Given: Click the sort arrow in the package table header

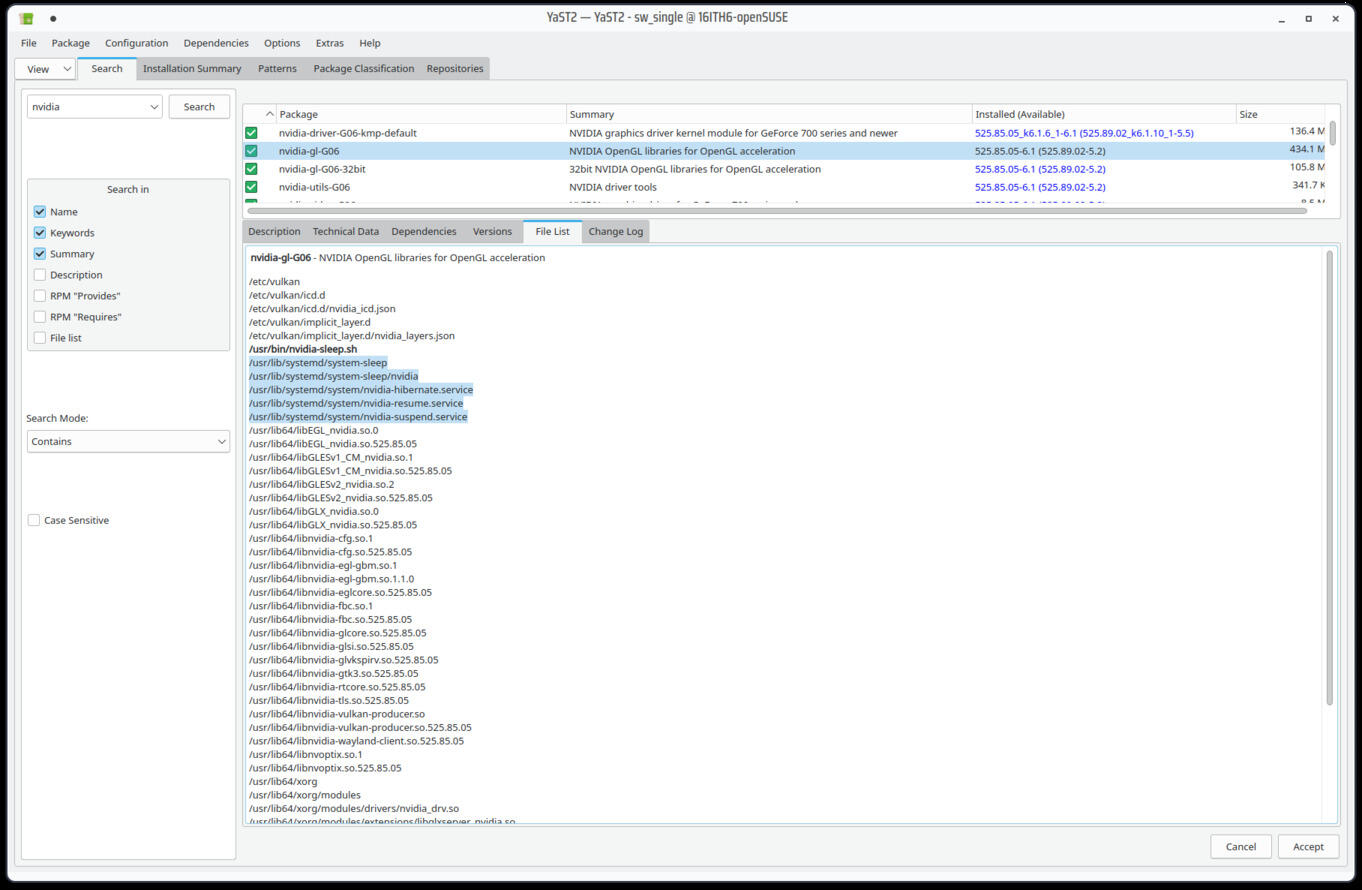Looking at the screenshot, I should pos(269,114).
